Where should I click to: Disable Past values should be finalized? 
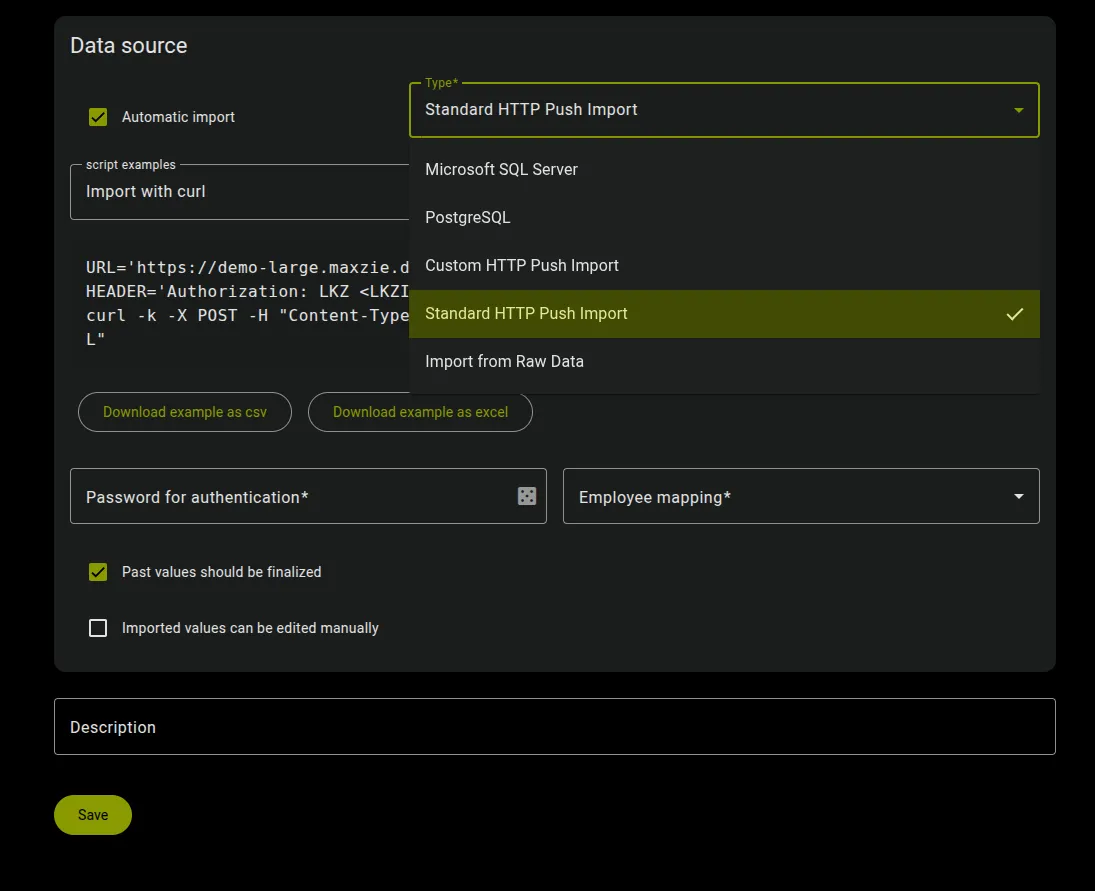coord(97,572)
